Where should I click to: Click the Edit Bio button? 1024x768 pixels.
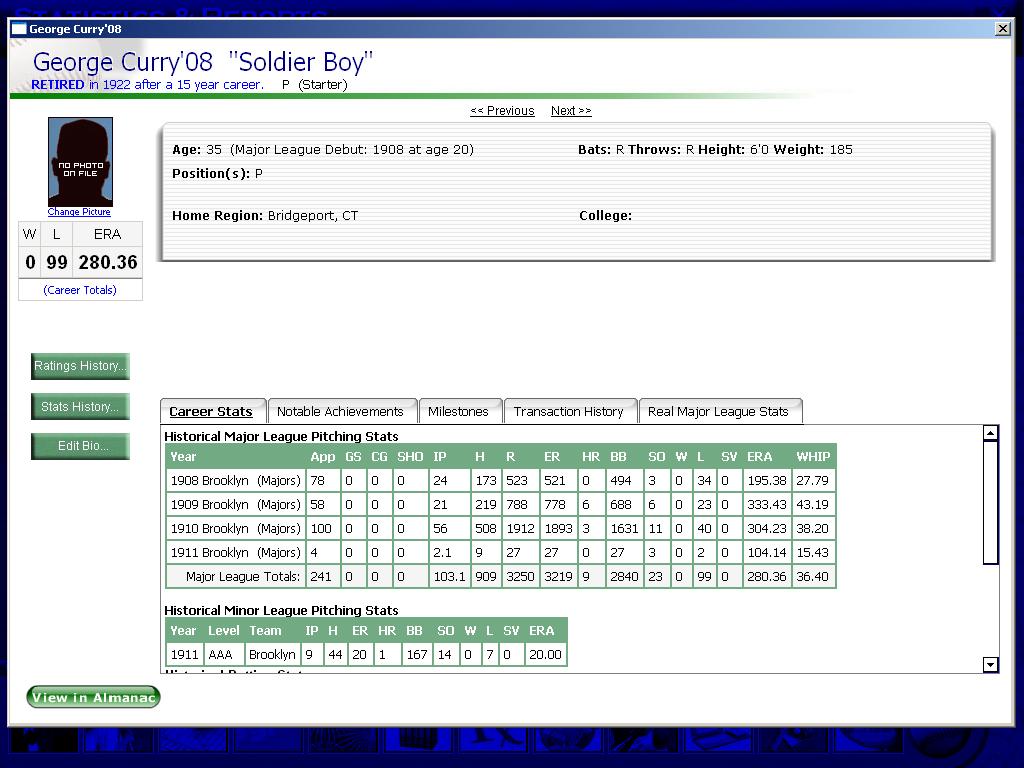pos(80,446)
